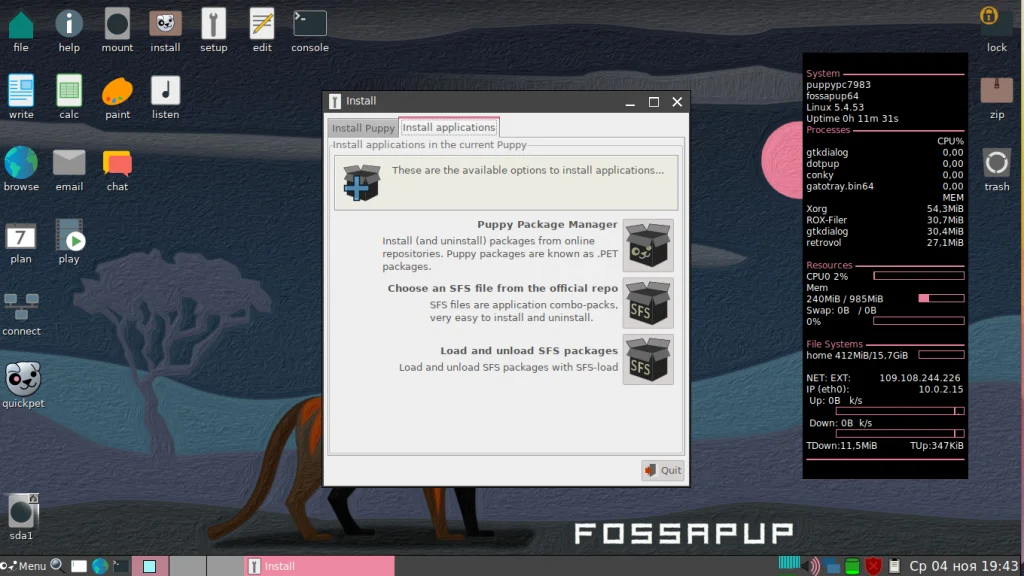Screen dimensions: 1024x576
Task: Click the SFS file official repo icon
Action: pos(648,304)
